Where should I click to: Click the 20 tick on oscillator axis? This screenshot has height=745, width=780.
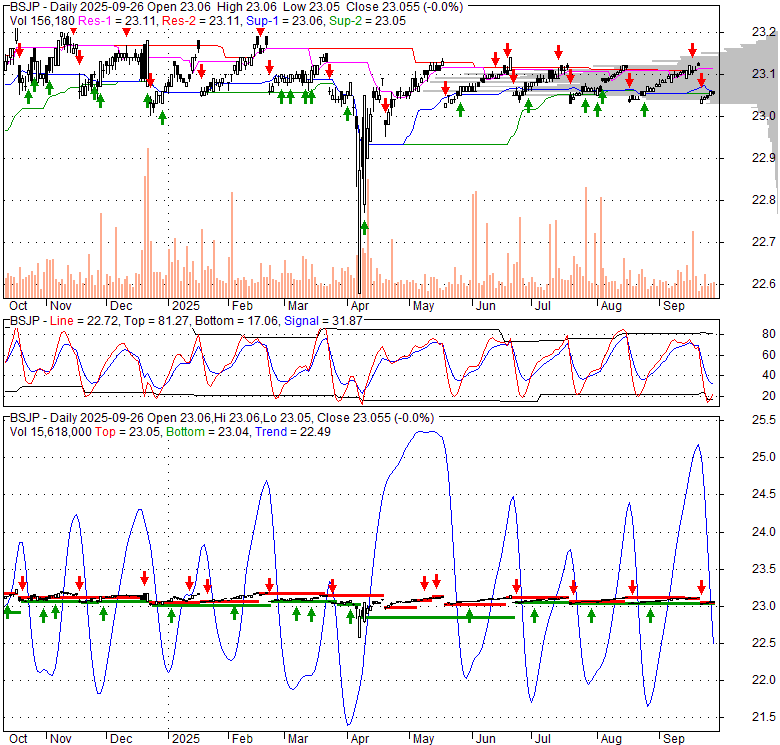click(x=769, y=396)
